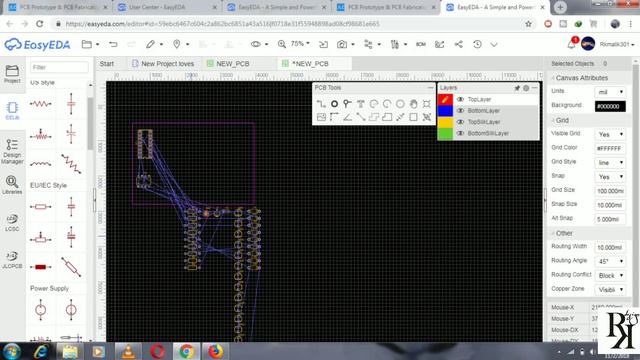640x360 pixels.
Task: Select the TopSilkLayer yellow color swatch
Action: 445,122
